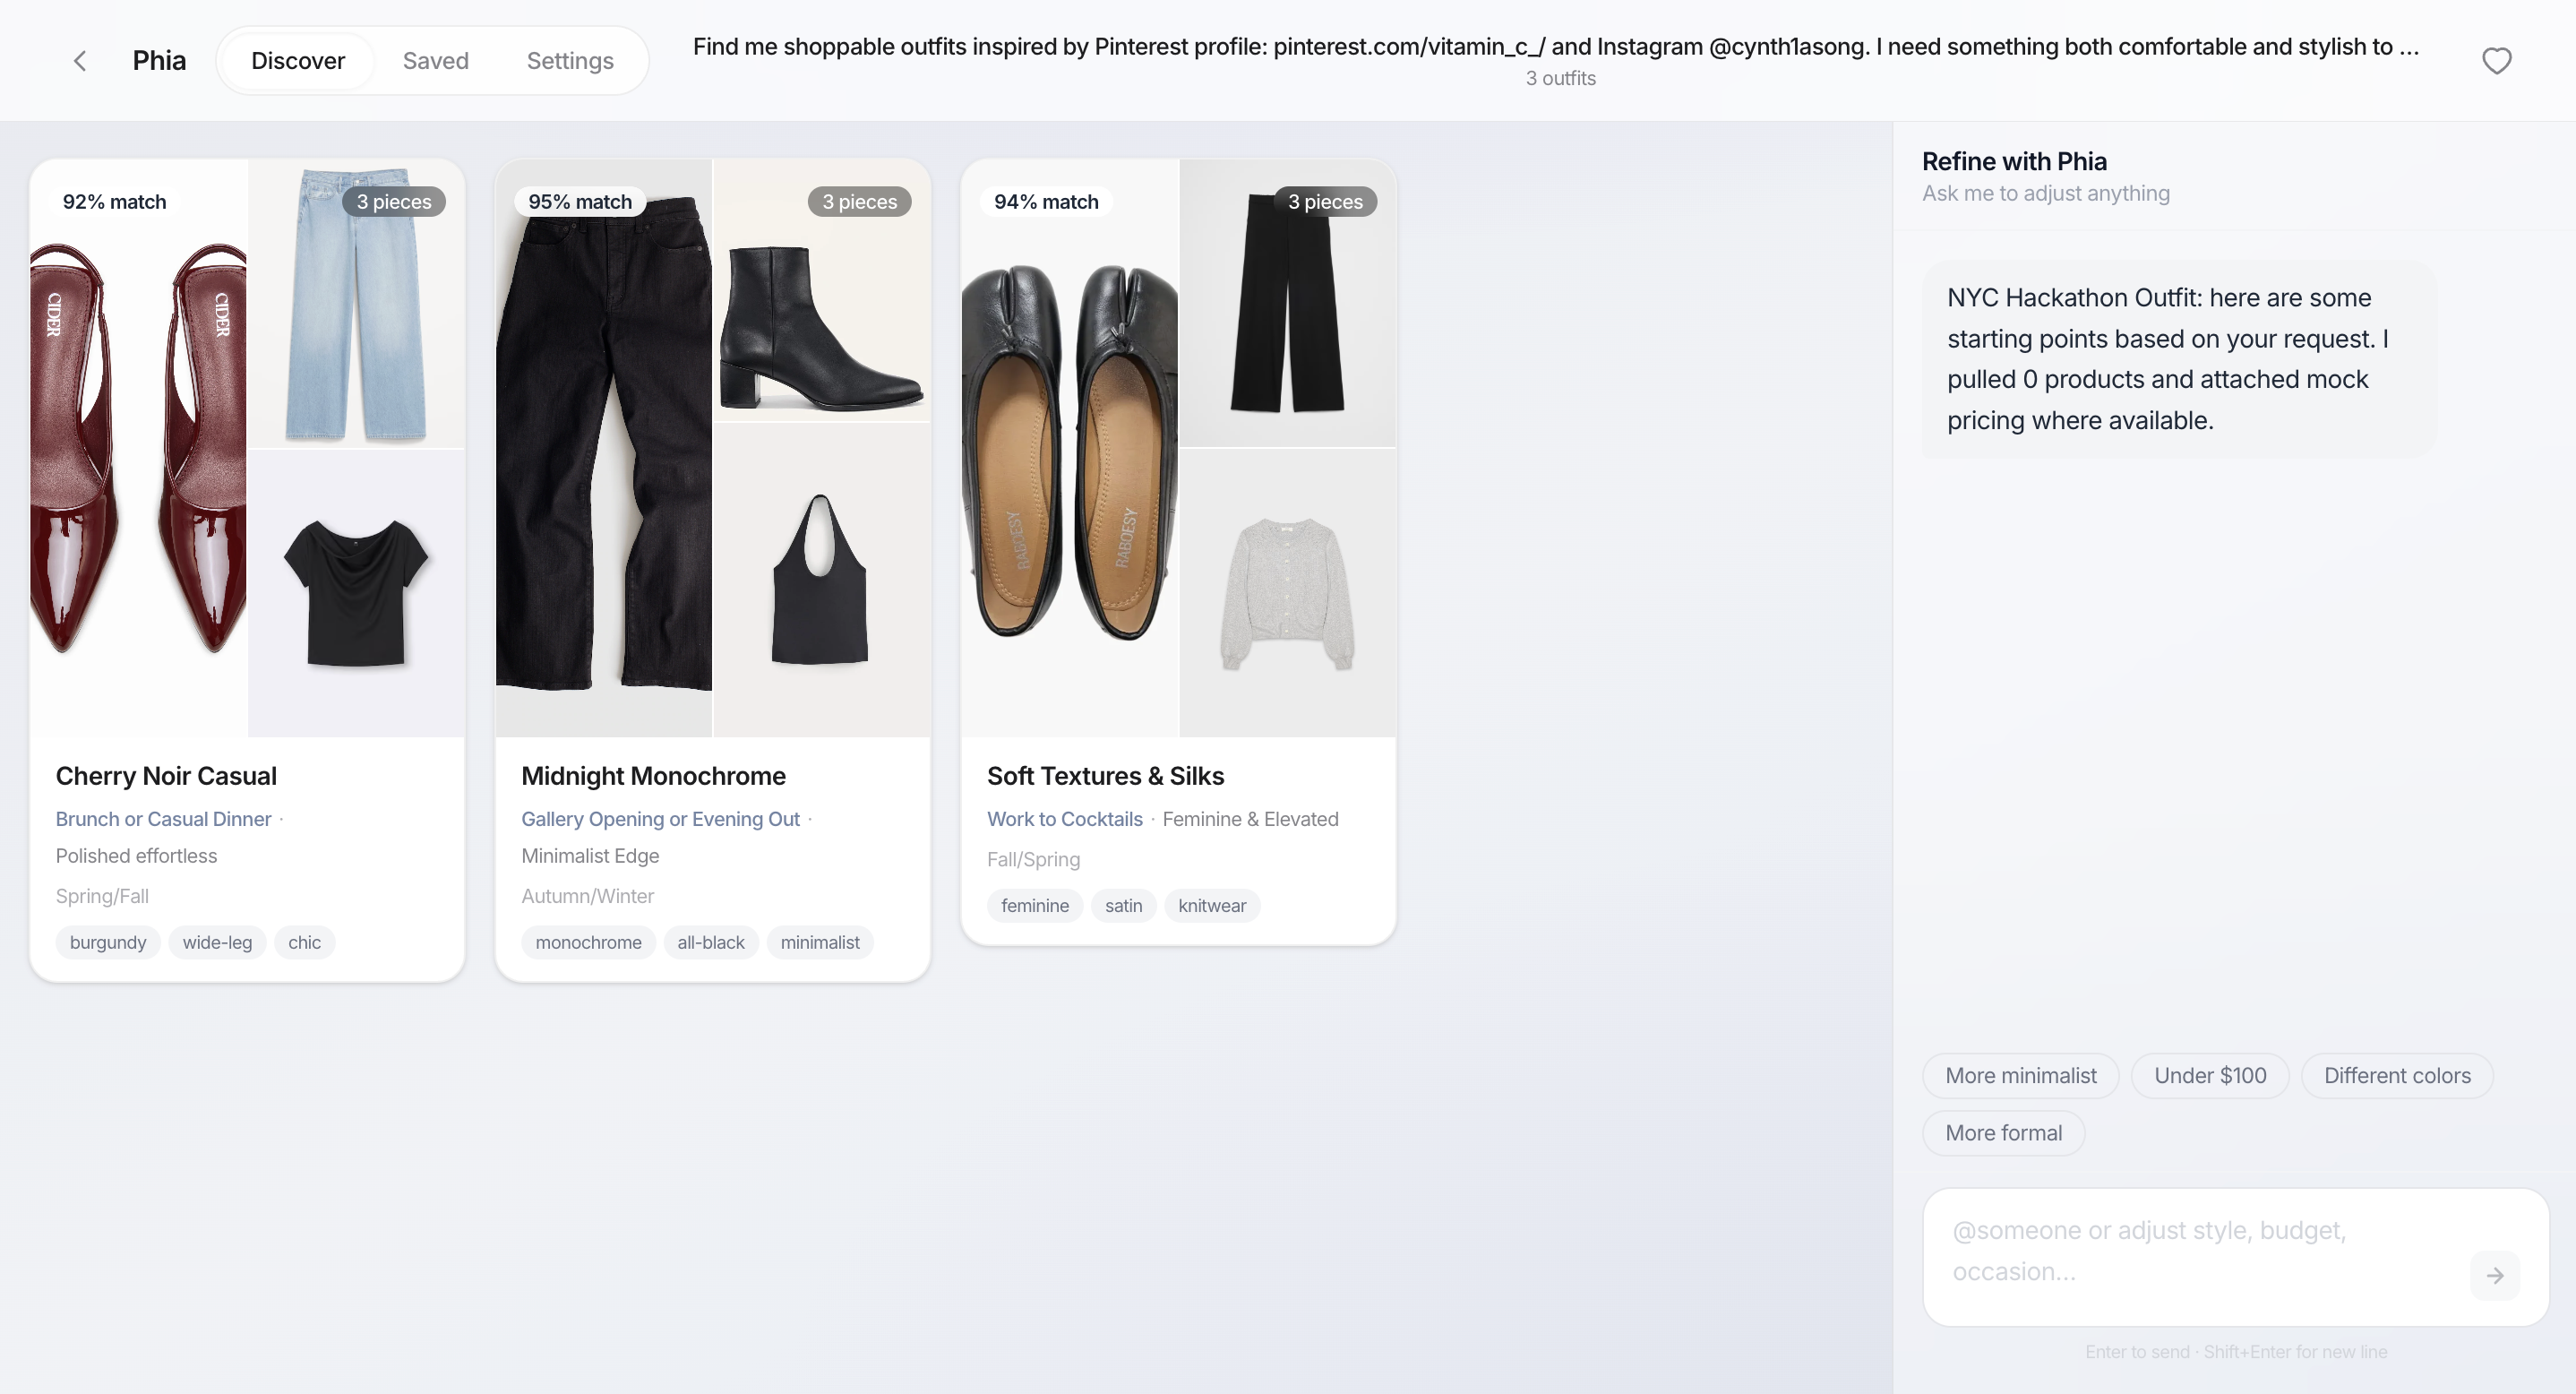The width and height of the screenshot is (2576, 1394).
Task: Select the Discover tab
Action: pyautogui.click(x=297, y=61)
